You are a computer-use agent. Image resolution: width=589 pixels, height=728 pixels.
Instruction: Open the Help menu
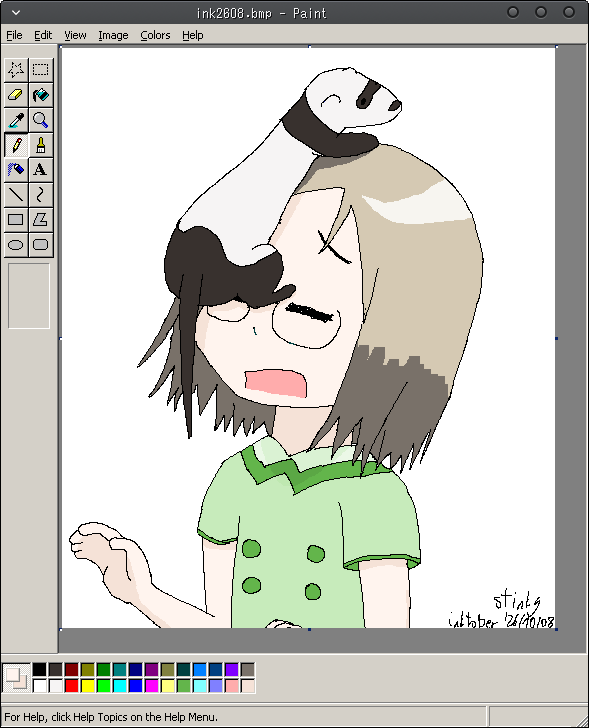click(x=193, y=35)
